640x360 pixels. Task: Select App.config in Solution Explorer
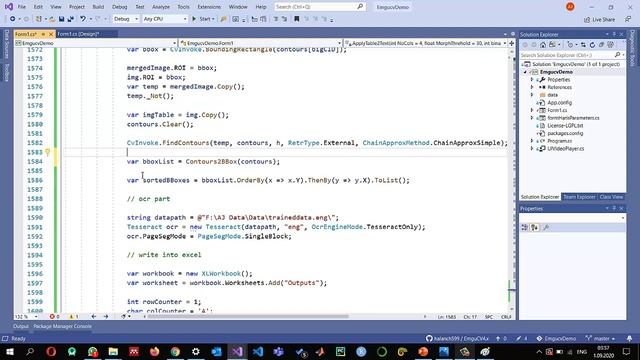[x=559, y=102]
